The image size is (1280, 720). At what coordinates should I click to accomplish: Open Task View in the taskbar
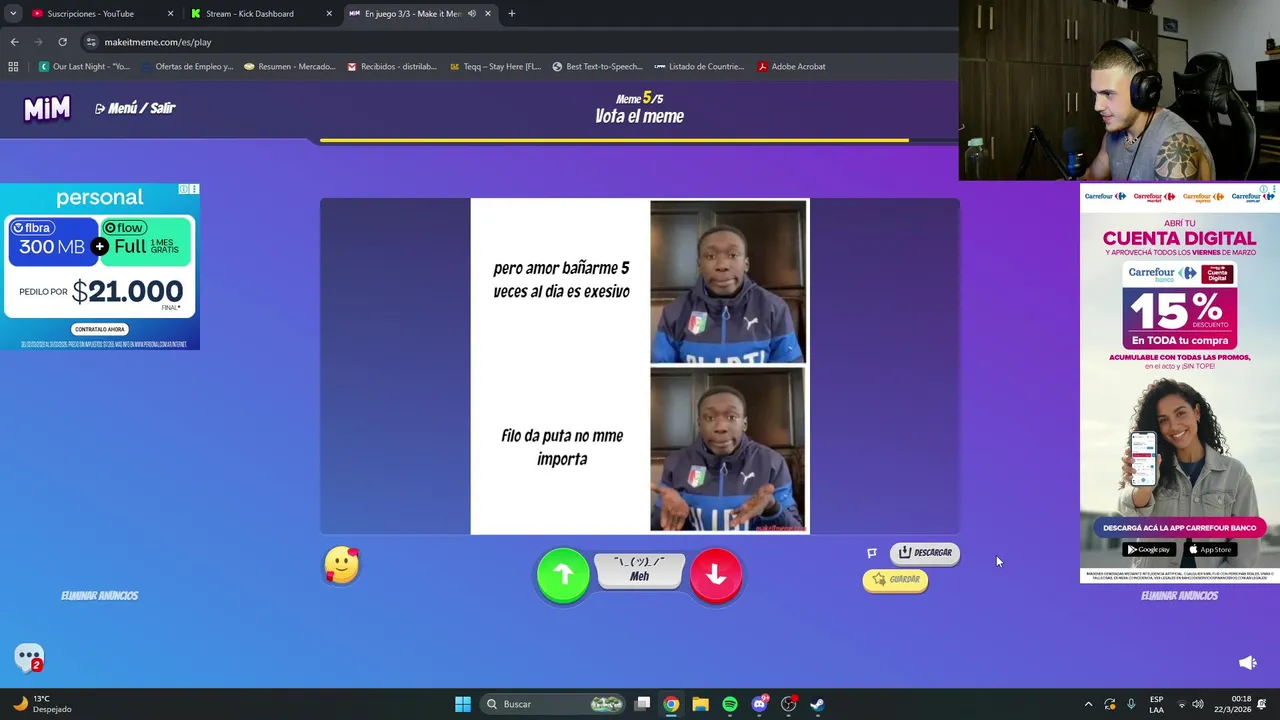[x=643, y=704]
